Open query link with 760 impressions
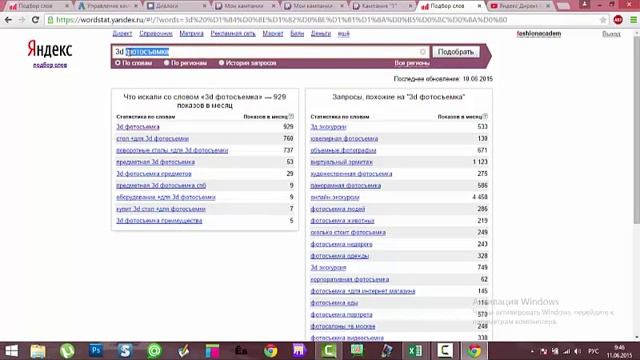Image resolution: width=640 pixels, height=360 pixels. [152, 139]
